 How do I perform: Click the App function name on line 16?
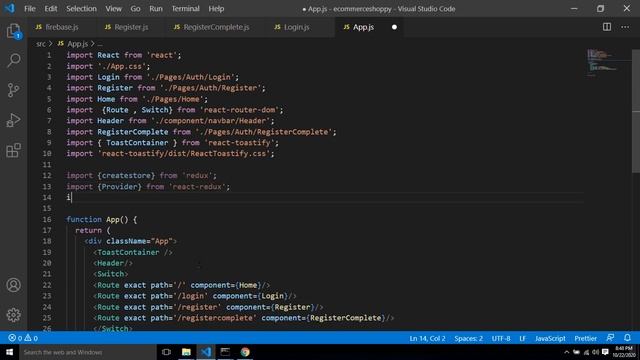(x=113, y=220)
